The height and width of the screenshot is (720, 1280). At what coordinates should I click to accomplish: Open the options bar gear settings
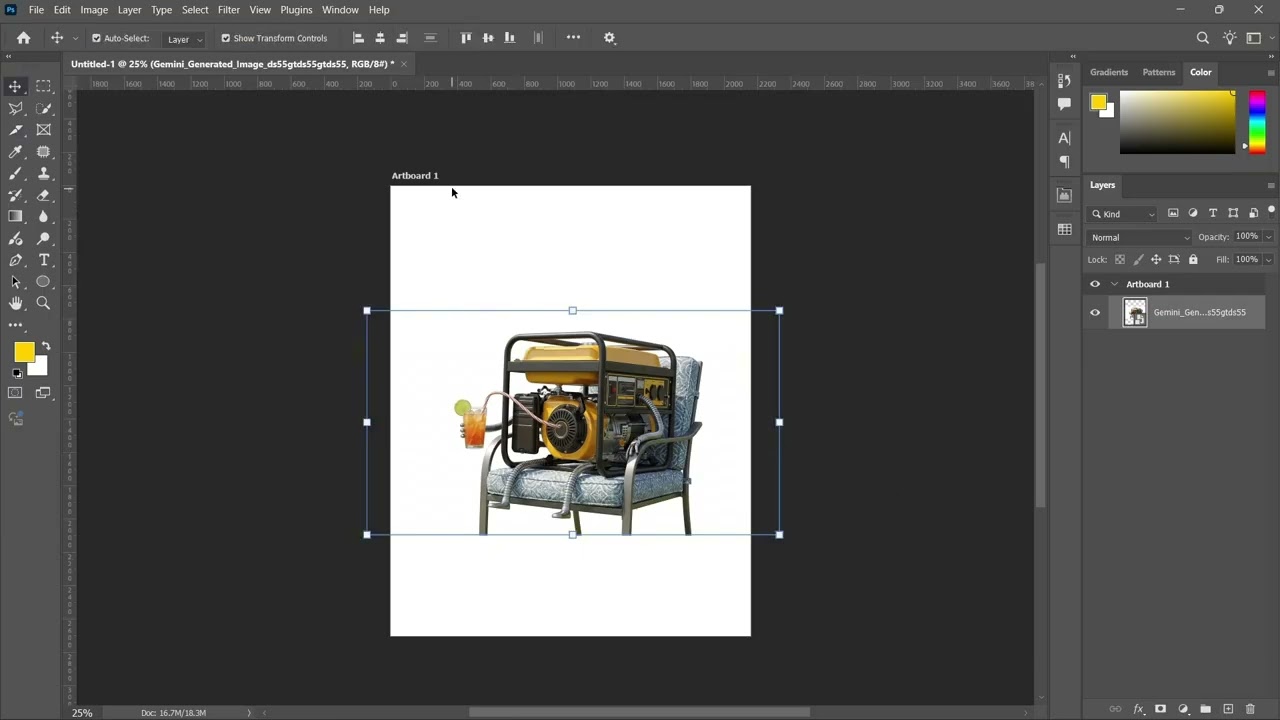tap(610, 38)
